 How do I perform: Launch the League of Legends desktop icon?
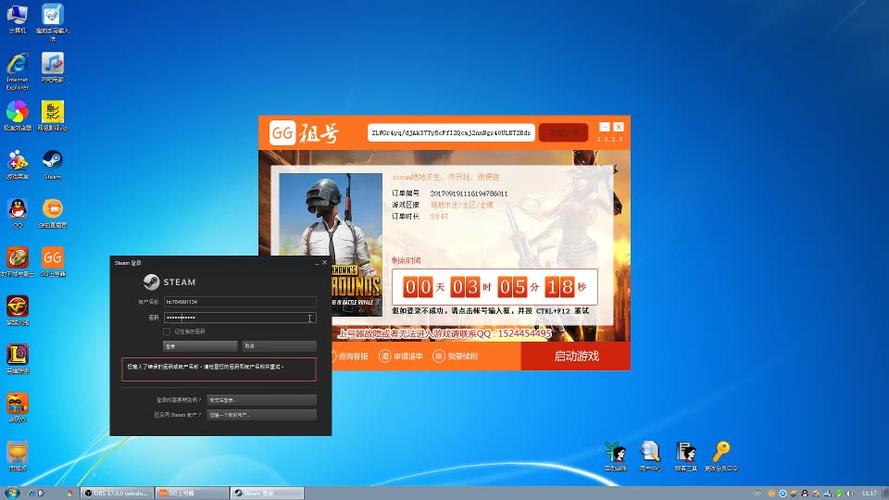click(18, 359)
